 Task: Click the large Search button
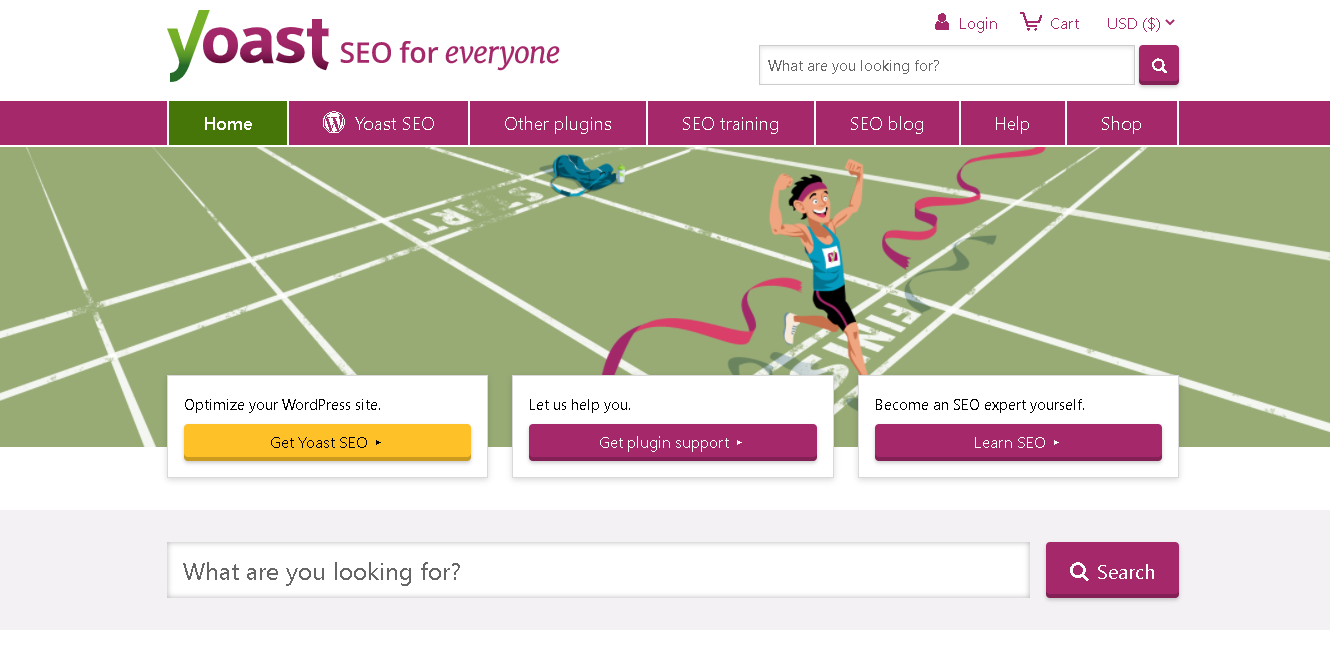1112,570
